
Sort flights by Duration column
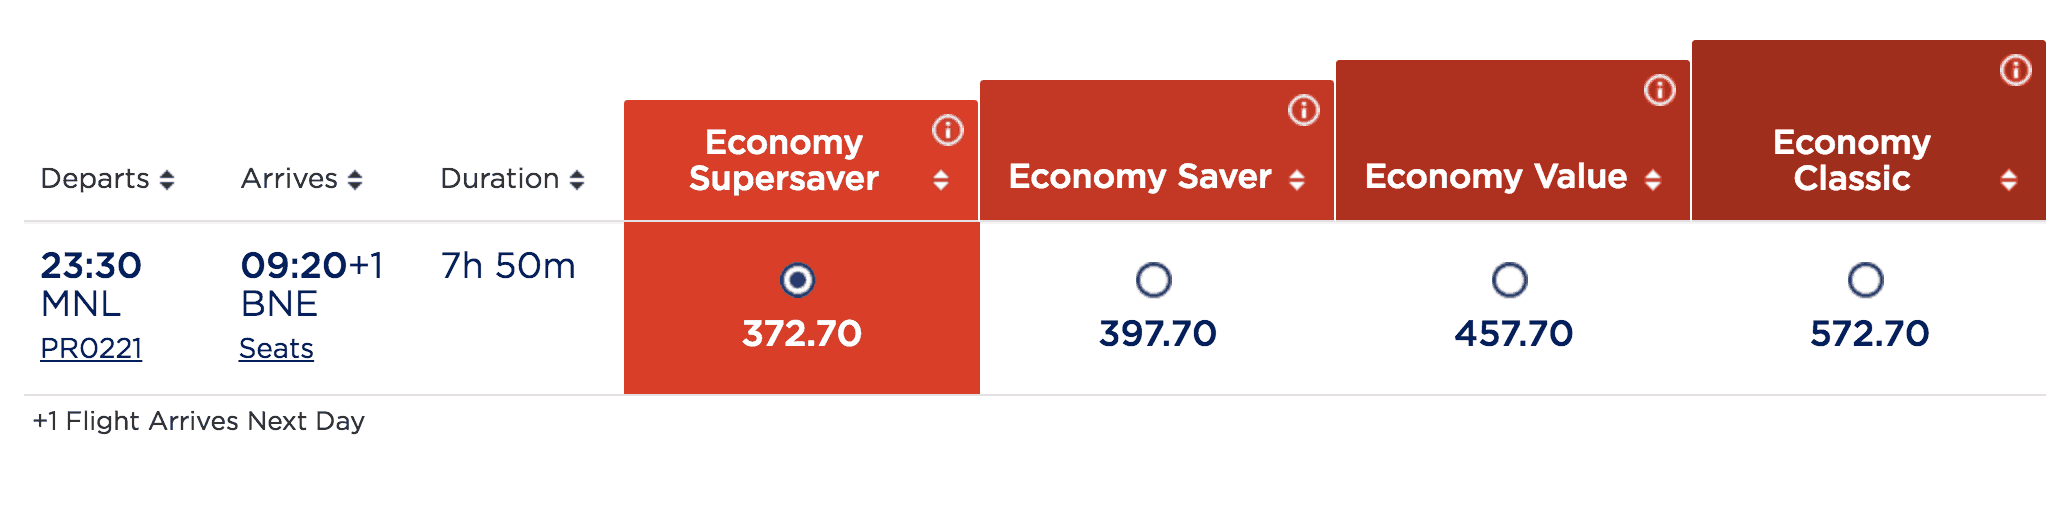tap(512, 179)
